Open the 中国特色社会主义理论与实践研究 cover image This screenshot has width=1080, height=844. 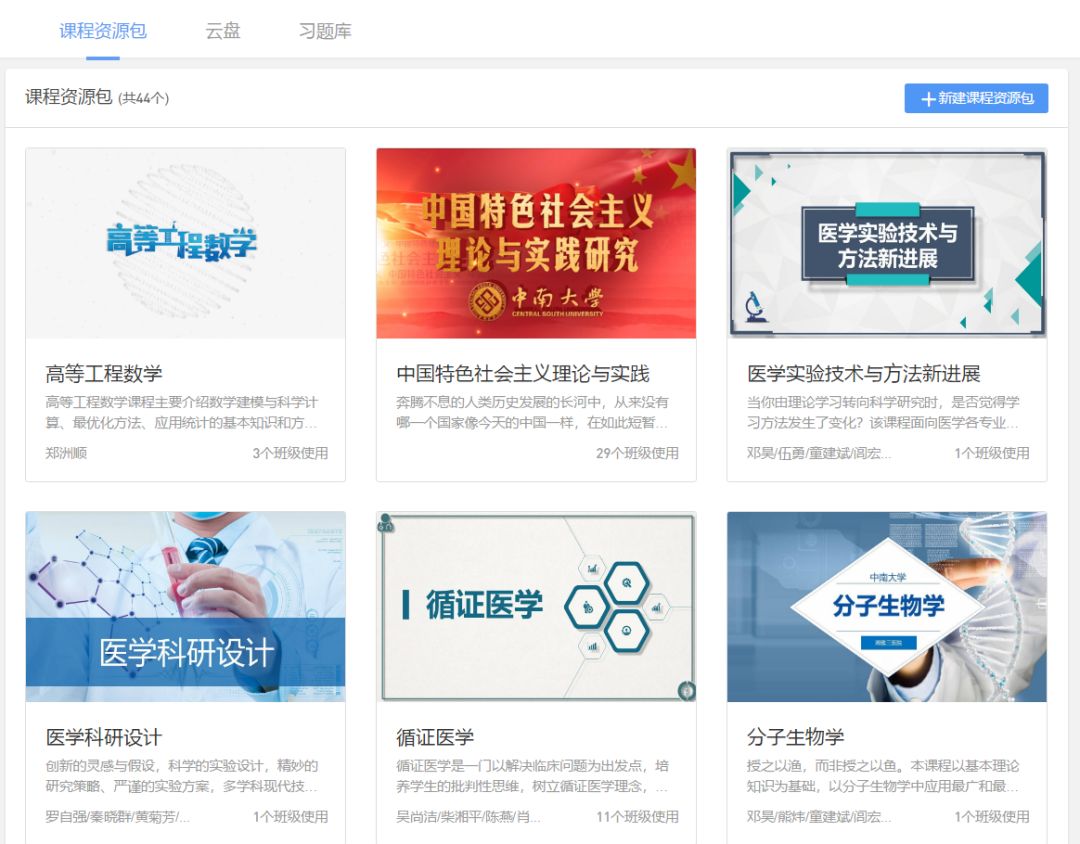click(x=536, y=243)
